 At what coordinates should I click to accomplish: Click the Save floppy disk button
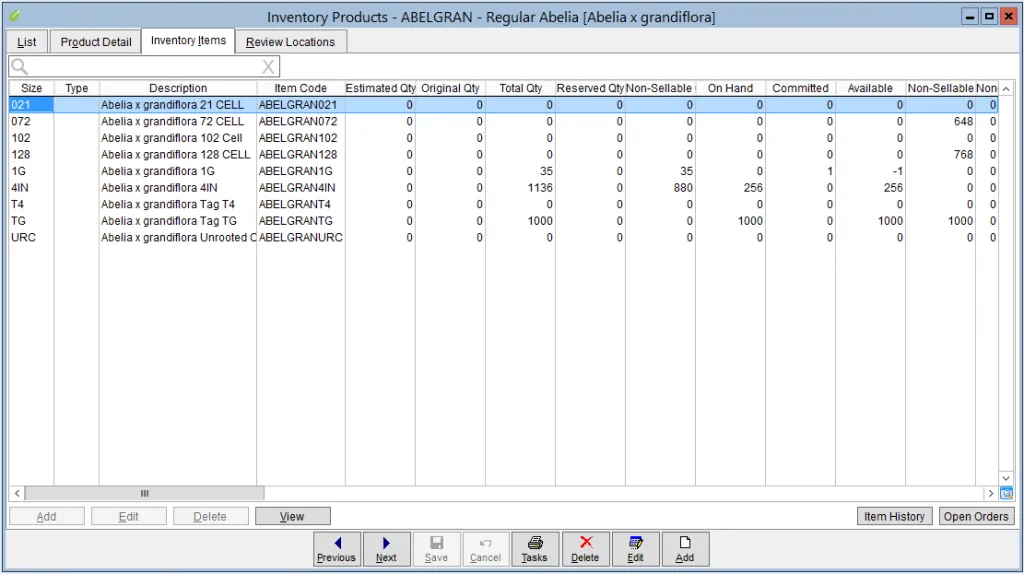click(x=436, y=549)
